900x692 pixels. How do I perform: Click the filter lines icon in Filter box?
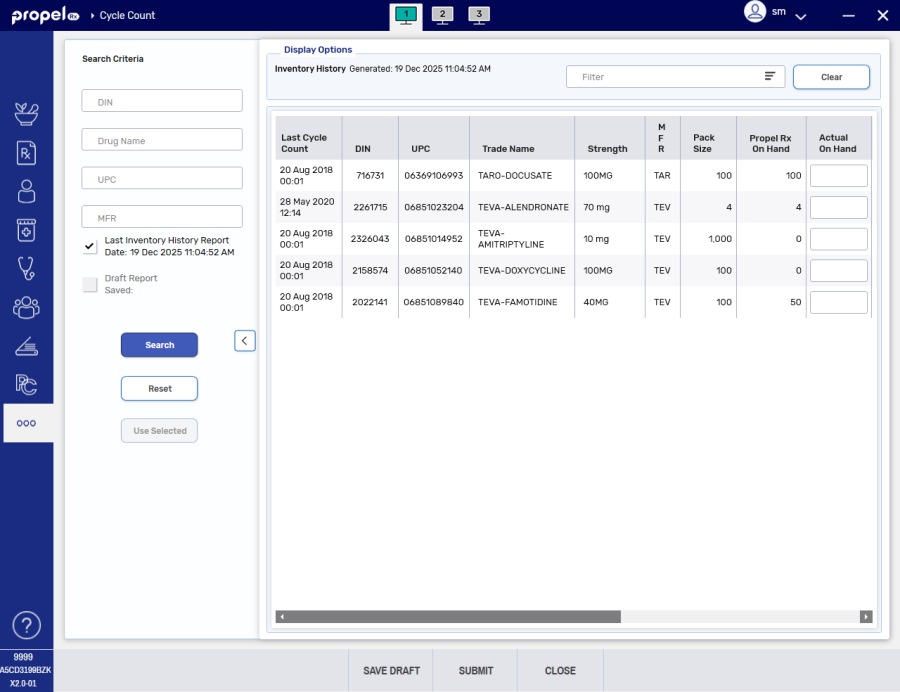[x=770, y=77]
